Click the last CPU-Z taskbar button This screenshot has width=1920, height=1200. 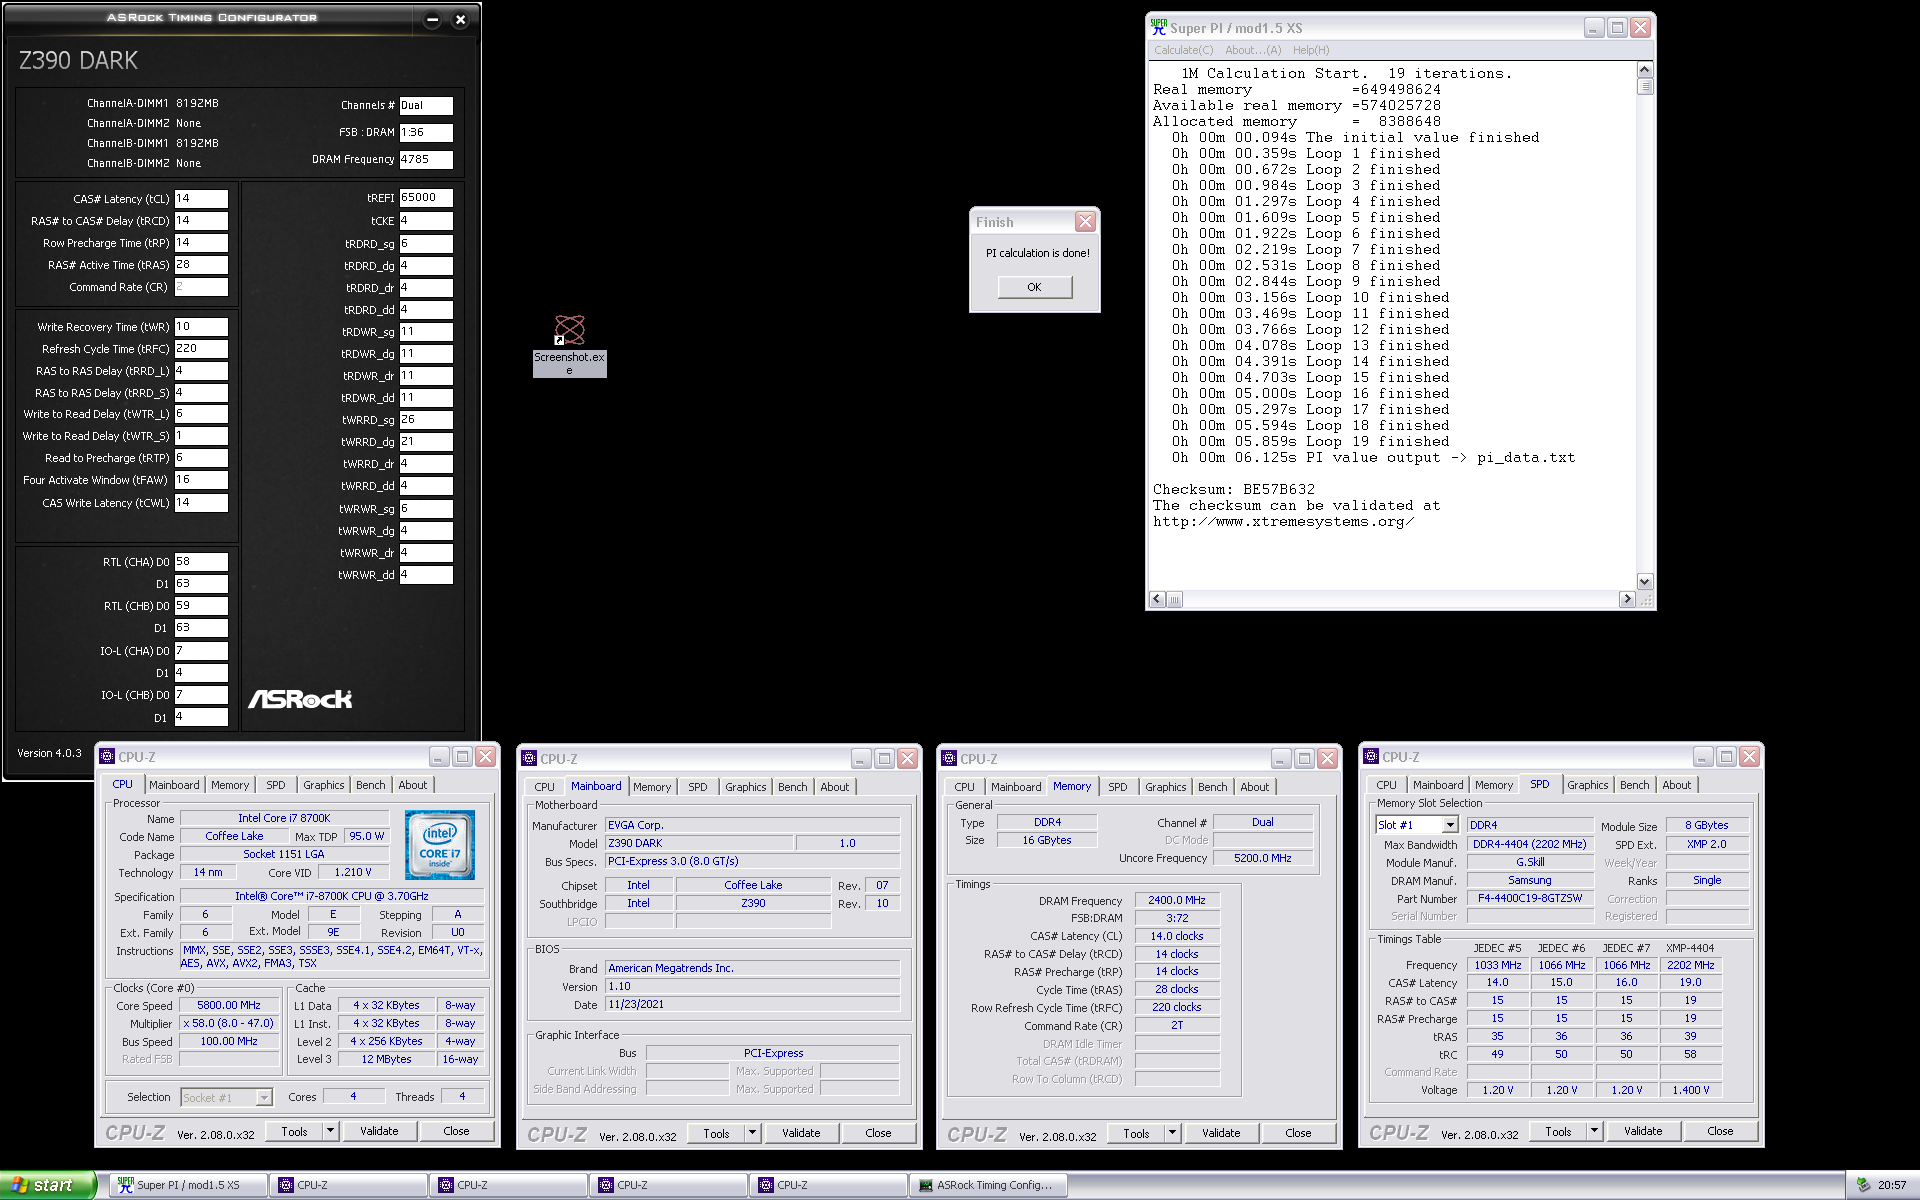pyautogui.click(x=828, y=1185)
